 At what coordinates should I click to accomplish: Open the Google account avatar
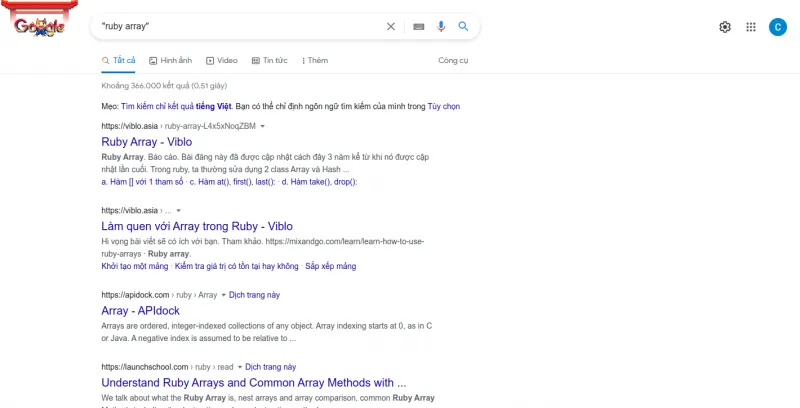click(x=777, y=27)
